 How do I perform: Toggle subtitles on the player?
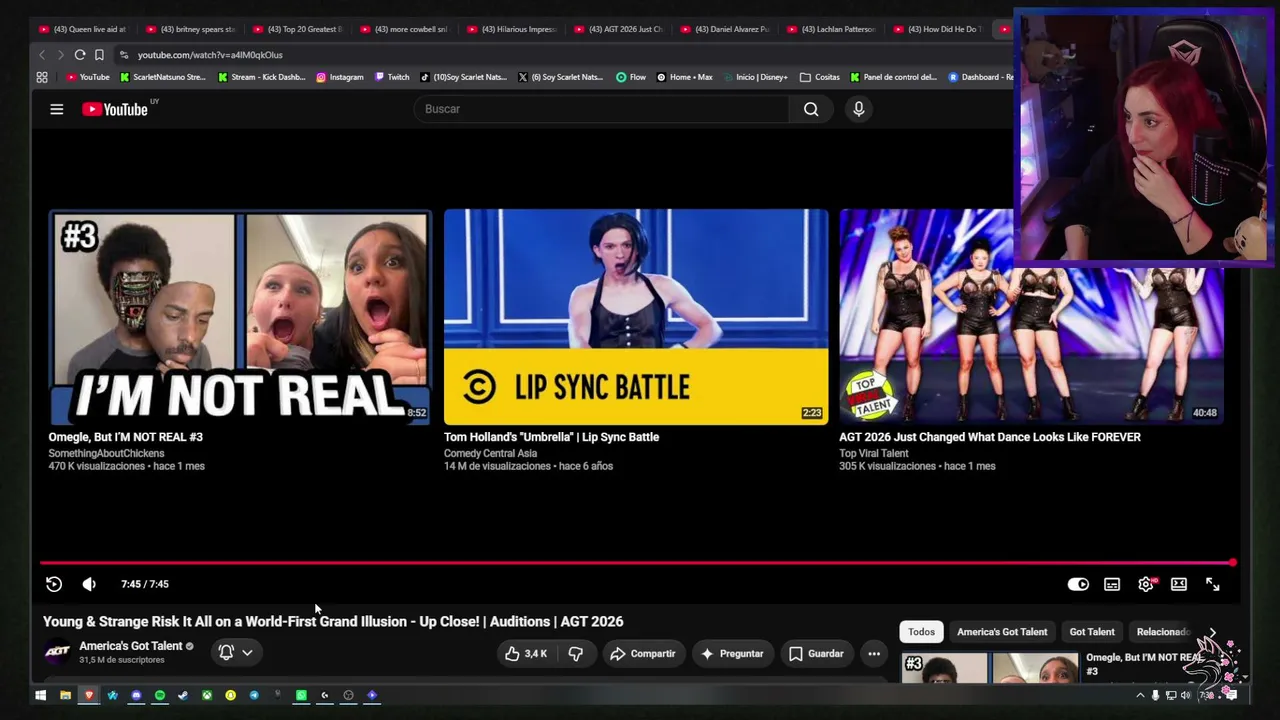coord(1112,584)
